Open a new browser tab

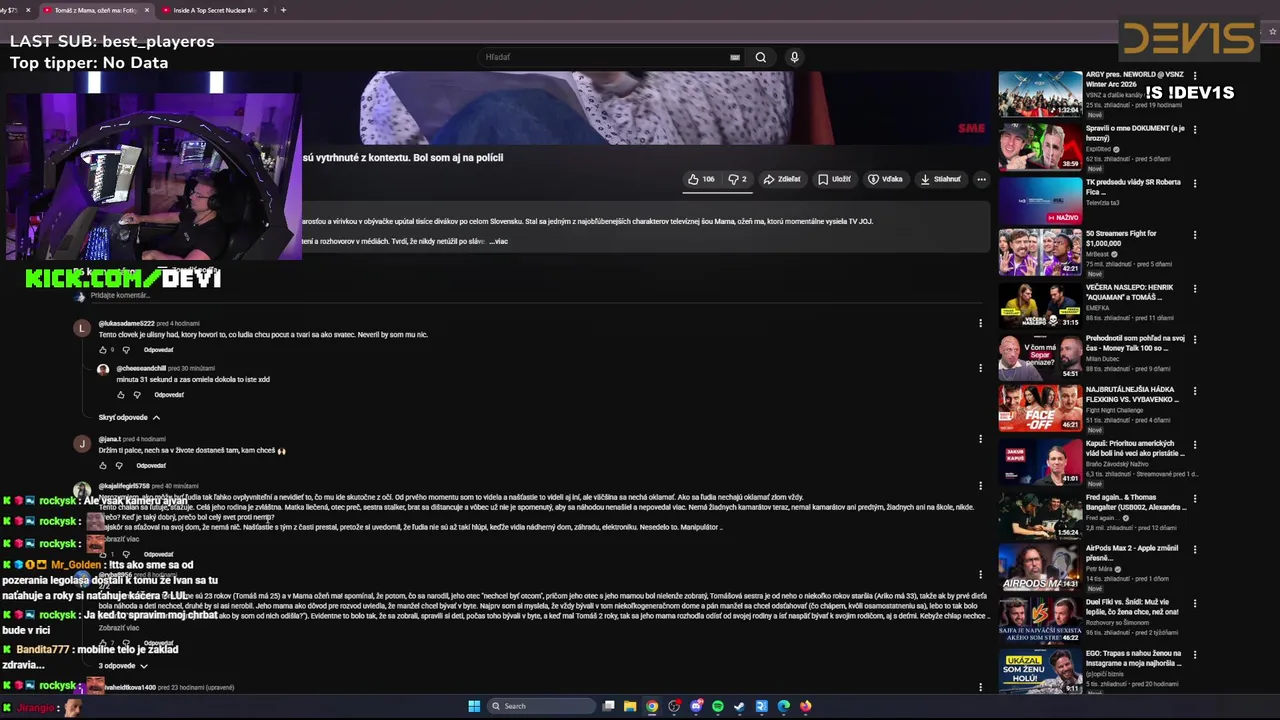(x=283, y=10)
